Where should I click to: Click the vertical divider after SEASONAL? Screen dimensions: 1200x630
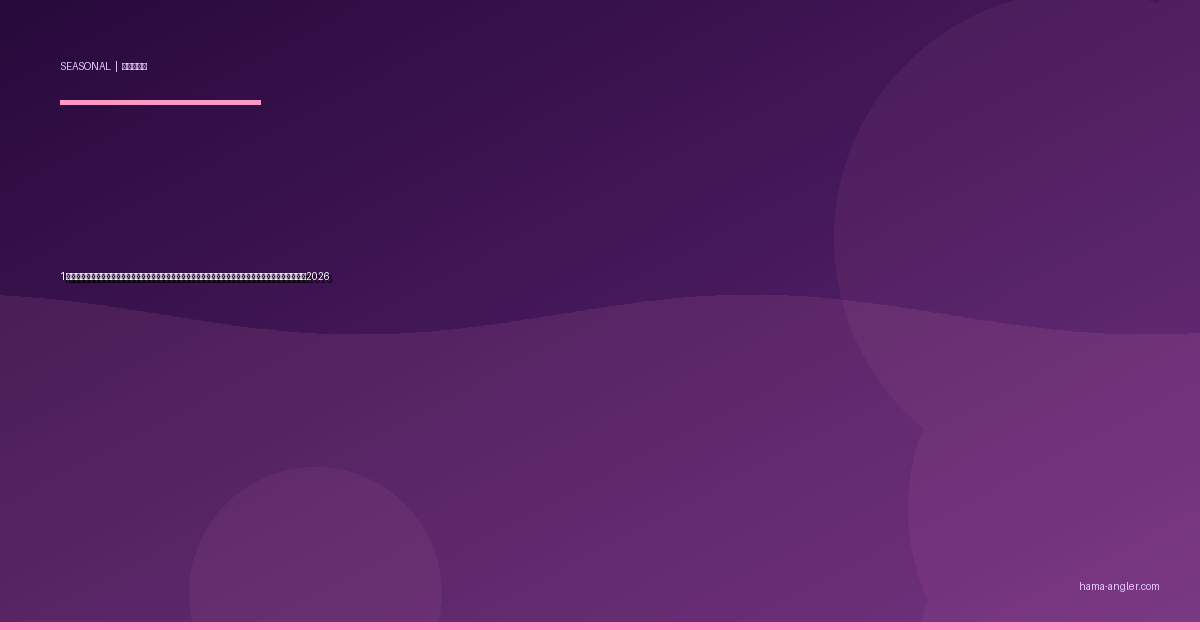point(116,67)
